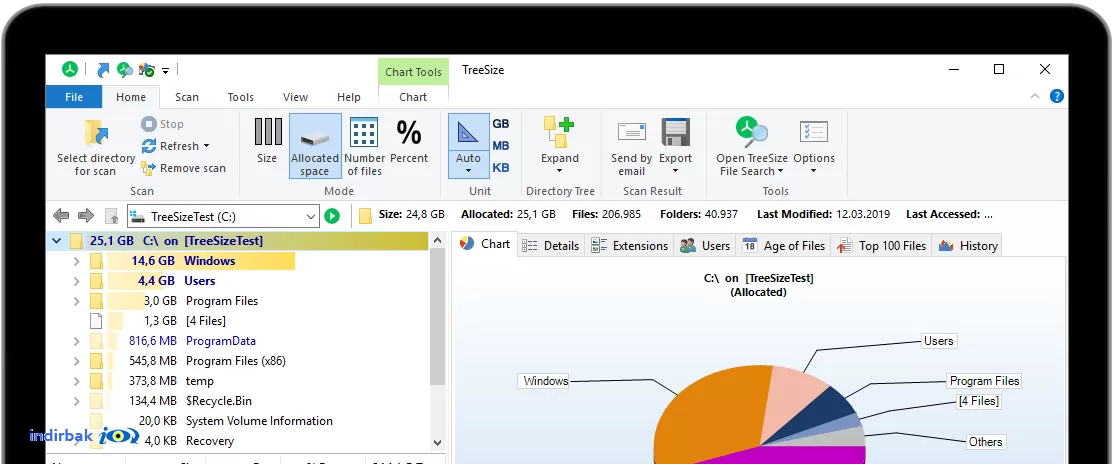The height and width of the screenshot is (464, 1114).
Task: Click the Stop scan button
Action: click(163, 124)
